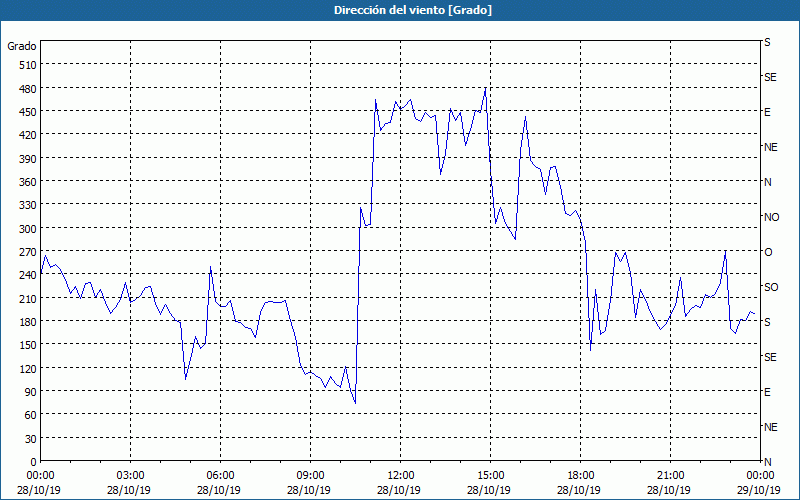Click the 'SO' compass label on right axis
Screen dimensions: 800x500
click(x=771, y=287)
